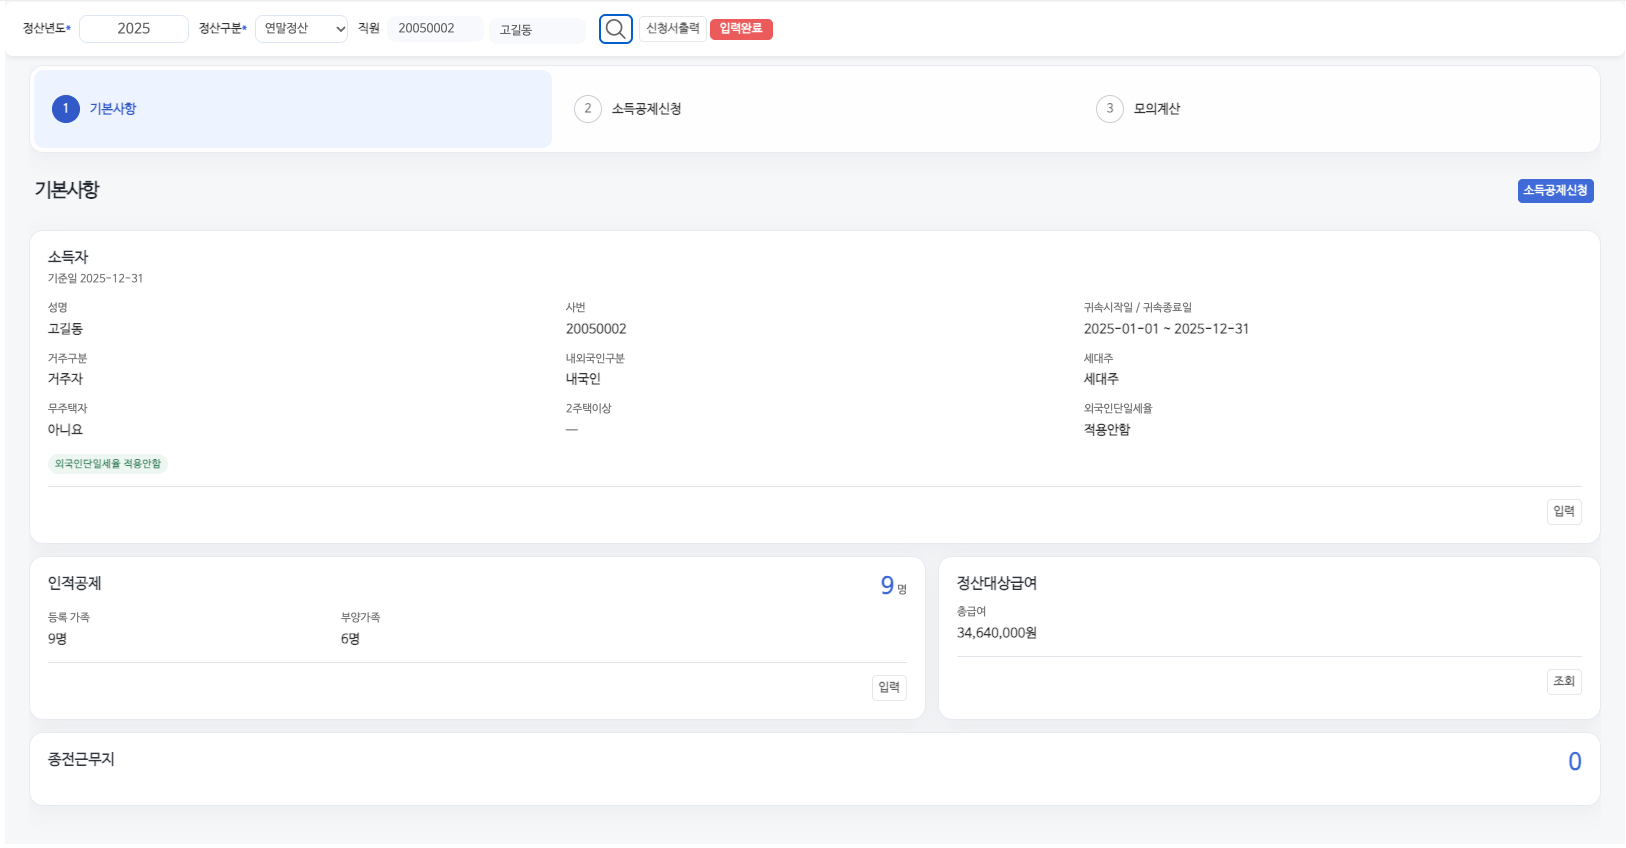Click the 종전근무지 count 0
The image size is (1626, 848).
[1575, 762]
